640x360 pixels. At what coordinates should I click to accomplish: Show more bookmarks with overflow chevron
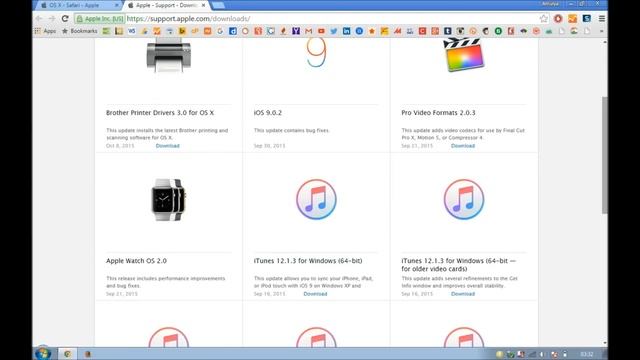point(601,31)
